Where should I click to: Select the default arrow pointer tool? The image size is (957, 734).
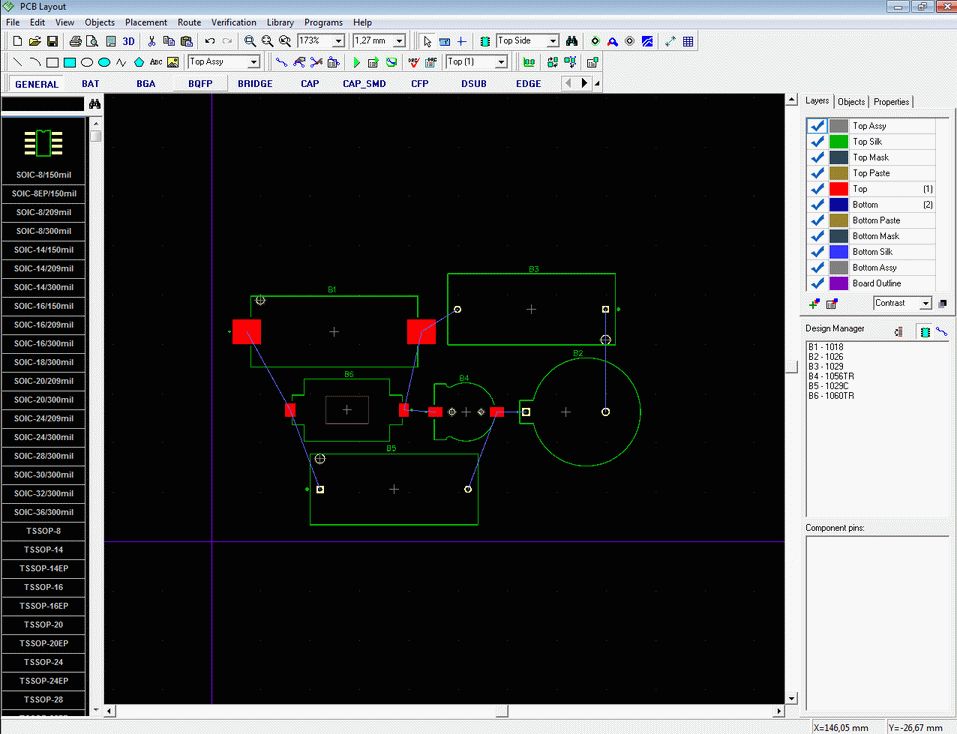pos(427,41)
